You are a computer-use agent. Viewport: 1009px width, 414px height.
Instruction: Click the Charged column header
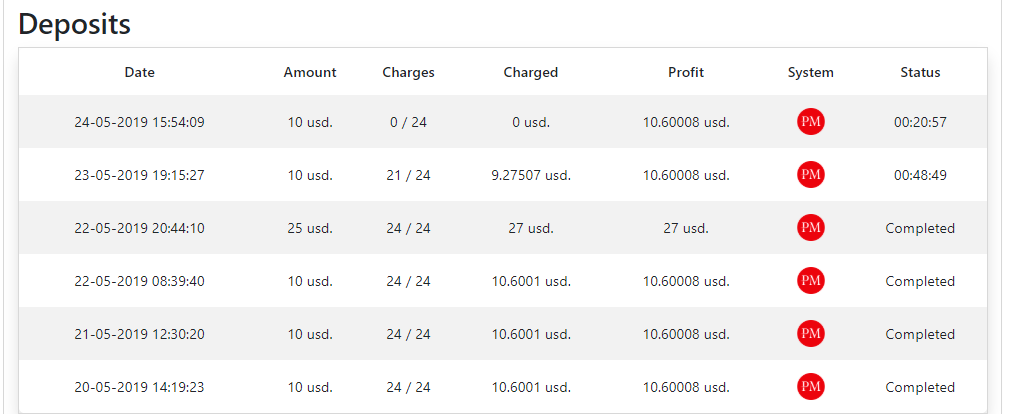[x=531, y=72]
